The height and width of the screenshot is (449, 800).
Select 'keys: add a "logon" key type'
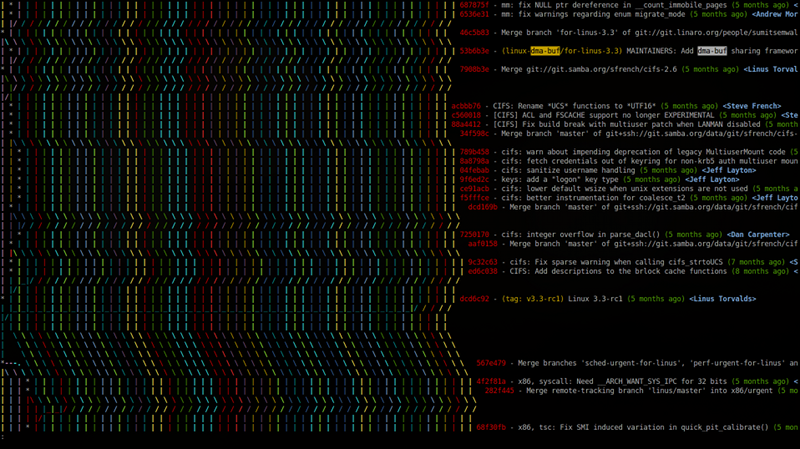coord(560,180)
